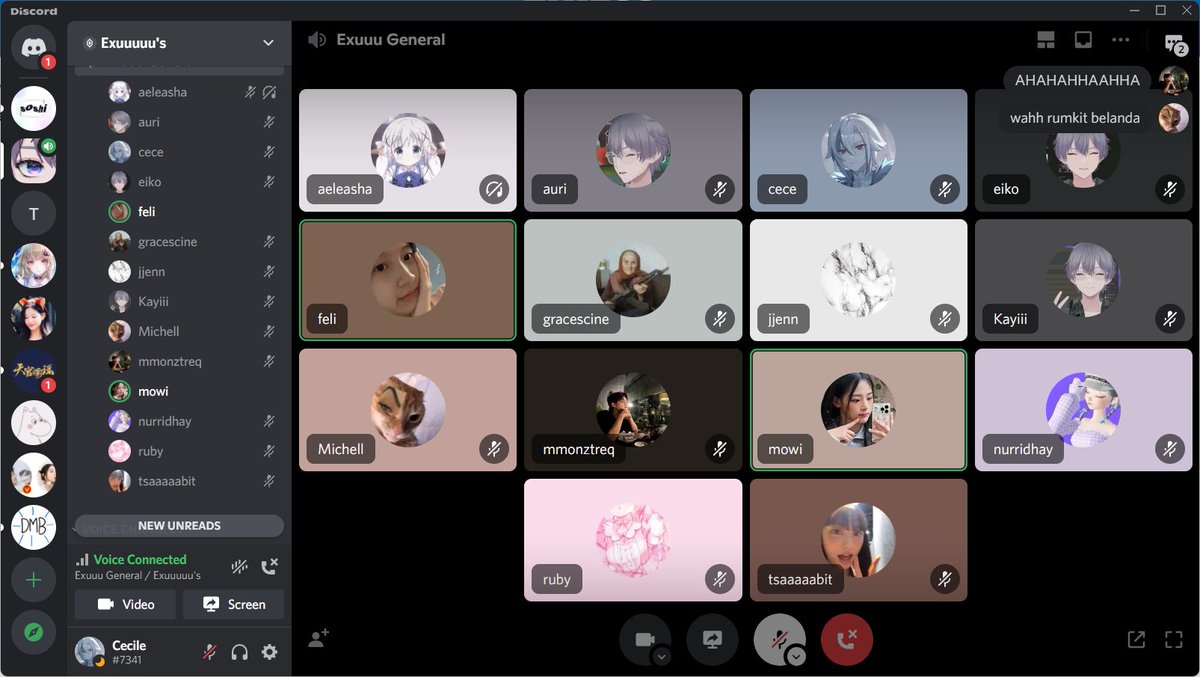Viewport: 1200px width, 677px height.
Task: Unmute microphone in bottom user panel
Action: [x=209, y=652]
